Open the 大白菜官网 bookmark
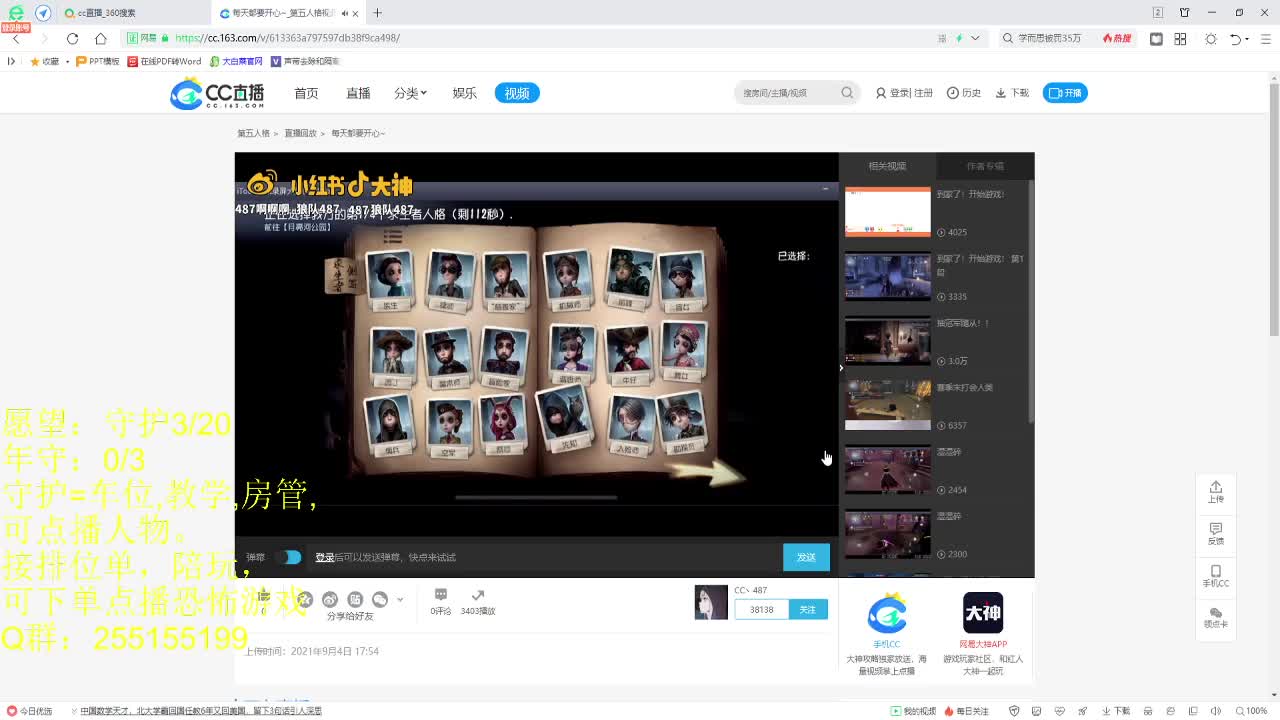 coord(236,61)
